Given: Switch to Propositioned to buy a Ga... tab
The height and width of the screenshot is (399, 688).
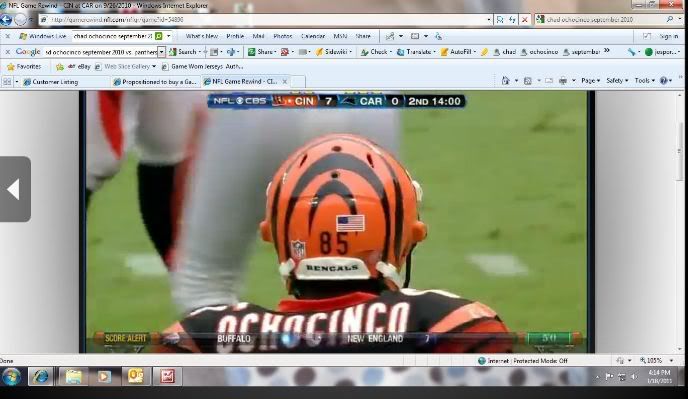Looking at the screenshot, I should click(155, 82).
